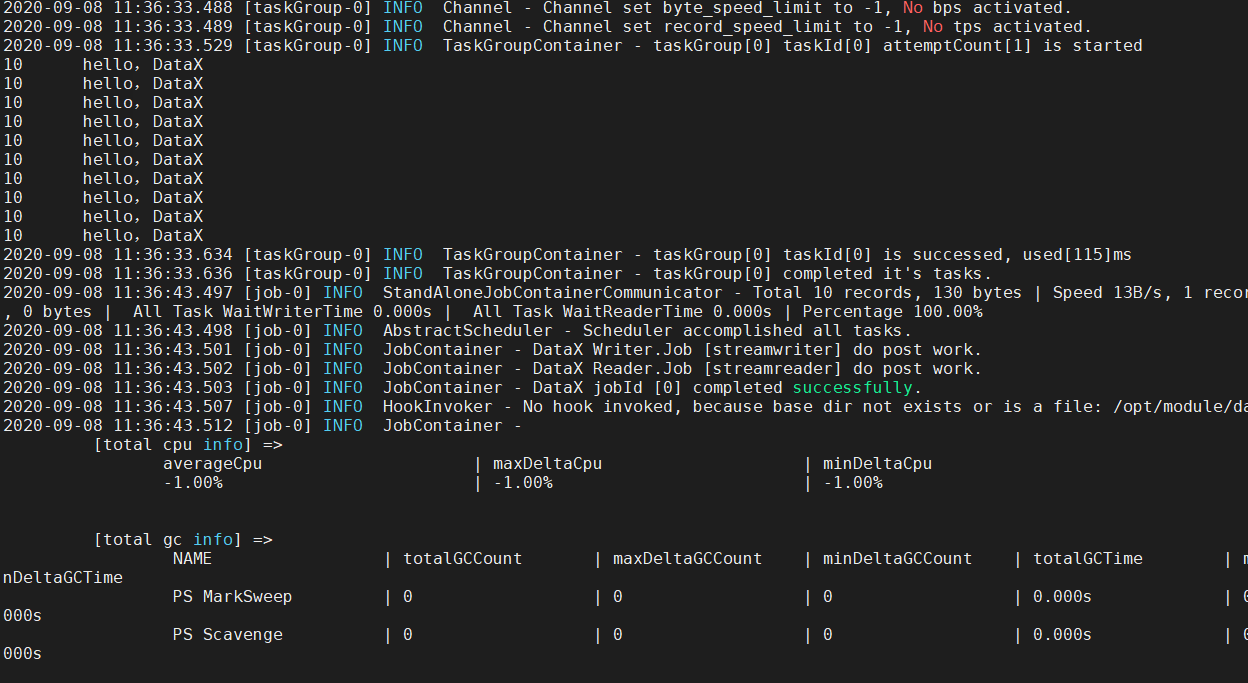
Task: Click the "maxDeltaCpu" column label
Action: pyautogui.click(x=547, y=464)
